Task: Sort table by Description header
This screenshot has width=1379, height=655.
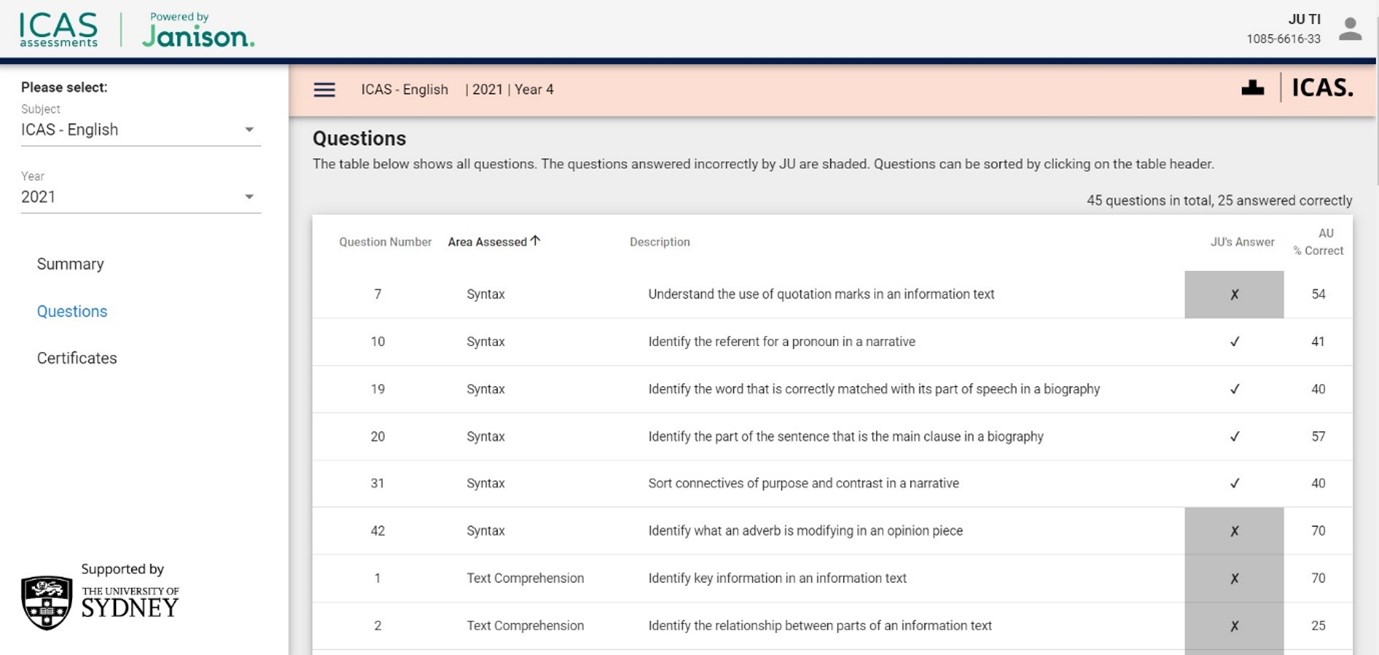Action: click(659, 242)
